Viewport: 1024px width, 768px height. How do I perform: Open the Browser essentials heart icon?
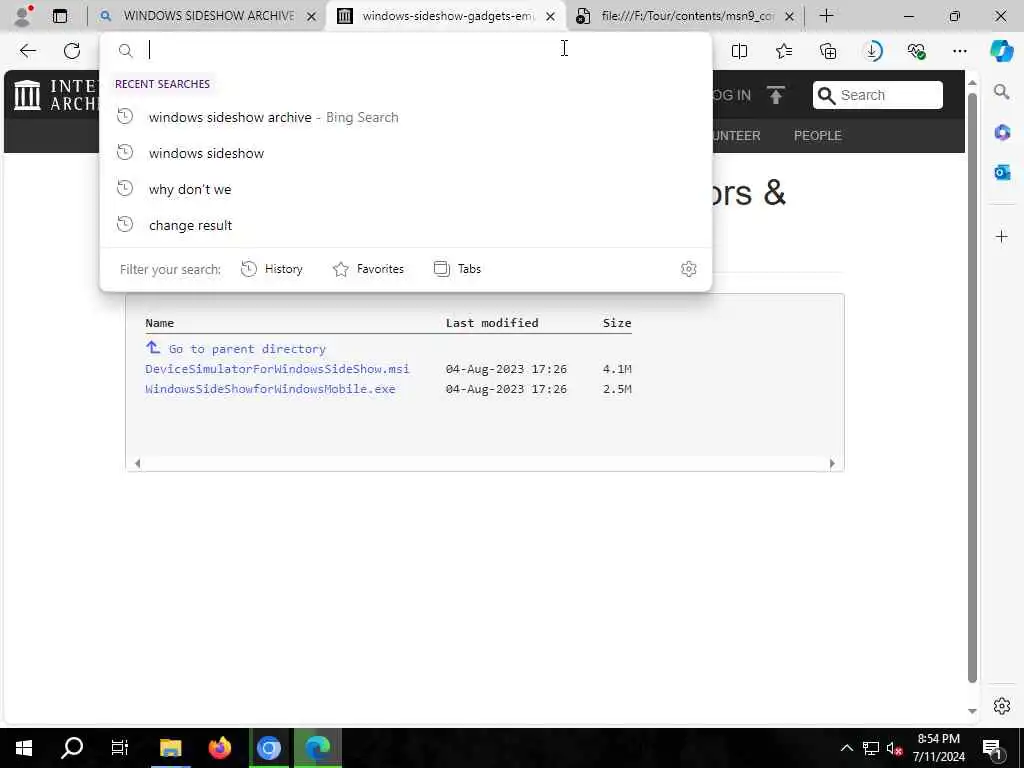(916, 50)
